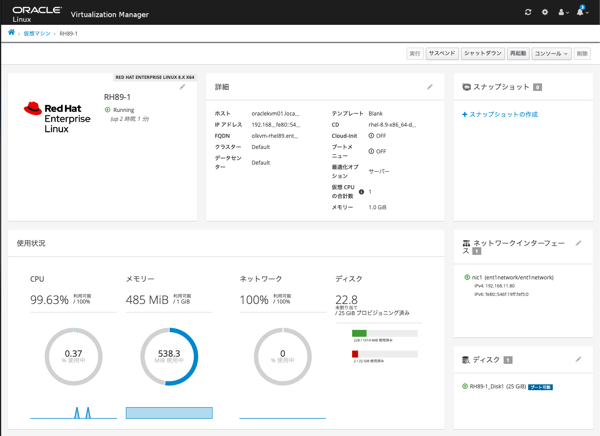Click スナップショットの作成 link
Viewport: 600px width, 436px height.
click(500, 114)
